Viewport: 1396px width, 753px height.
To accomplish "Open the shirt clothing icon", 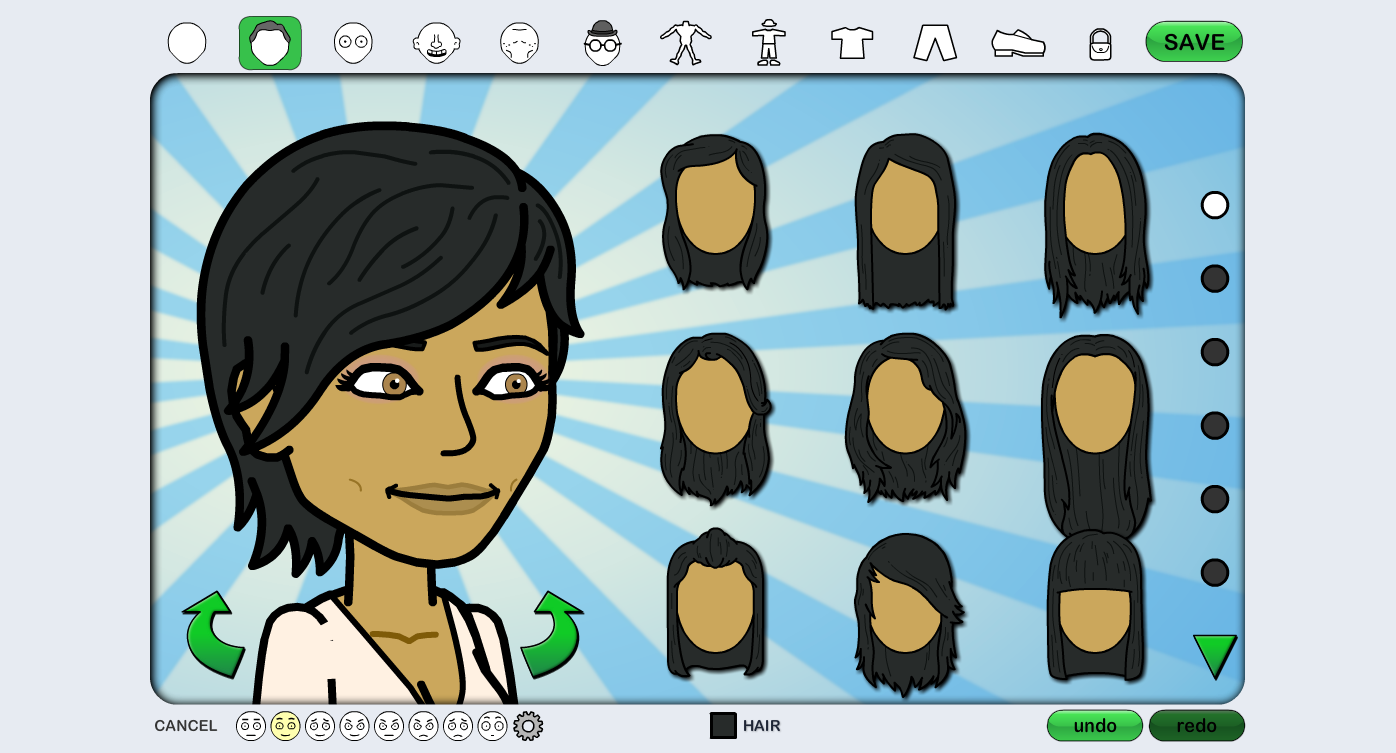I will coord(851,43).
